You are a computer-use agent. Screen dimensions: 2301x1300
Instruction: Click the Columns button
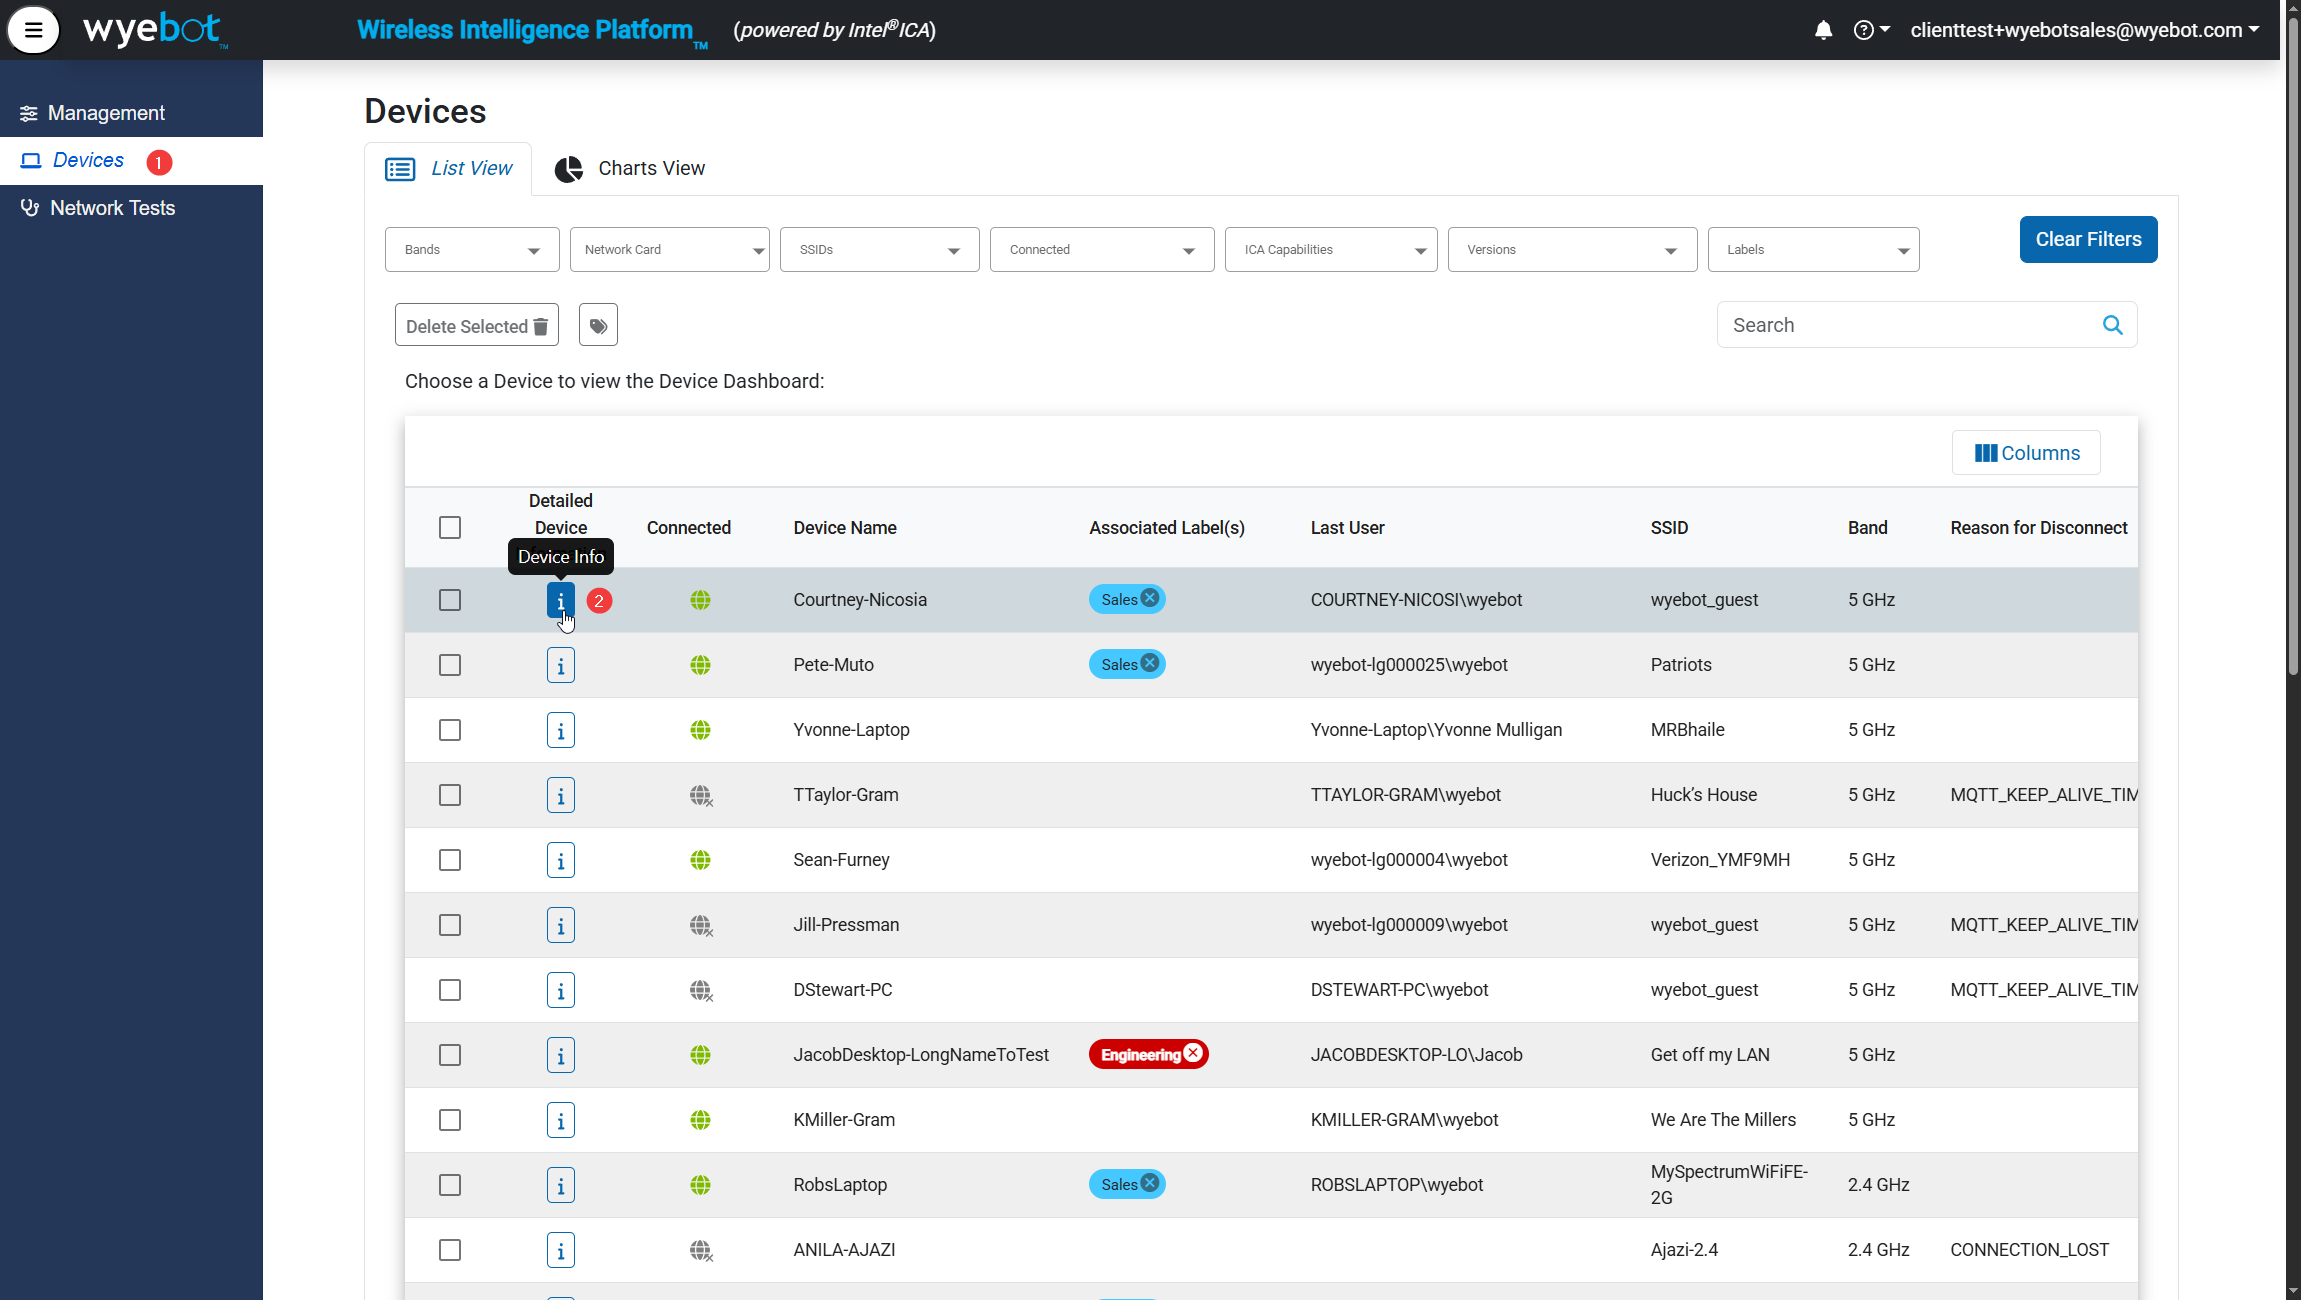click(2026, 453)
